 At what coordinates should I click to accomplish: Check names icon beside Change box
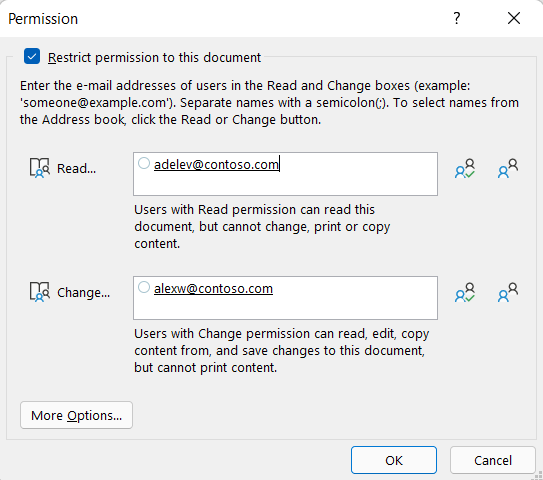pos(465,292)
